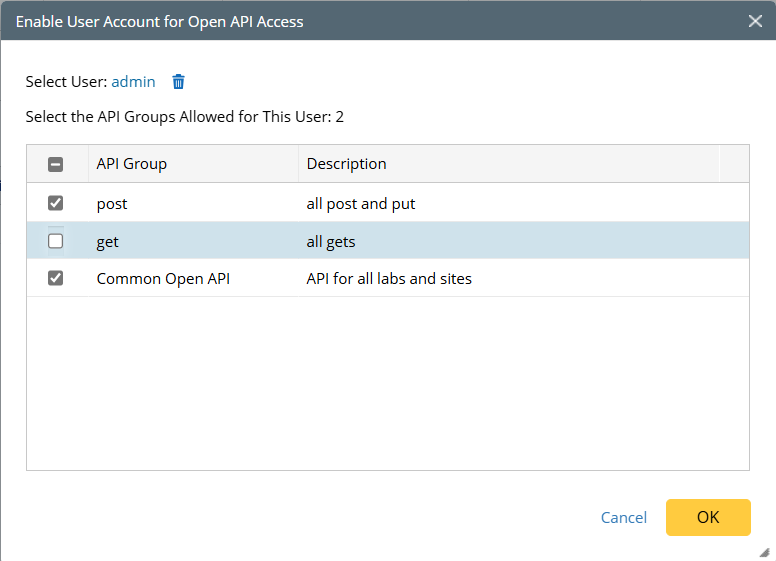The image size is (776, 561).
Task: Select the Common Open API row name
Action: (x=163, y=279)
